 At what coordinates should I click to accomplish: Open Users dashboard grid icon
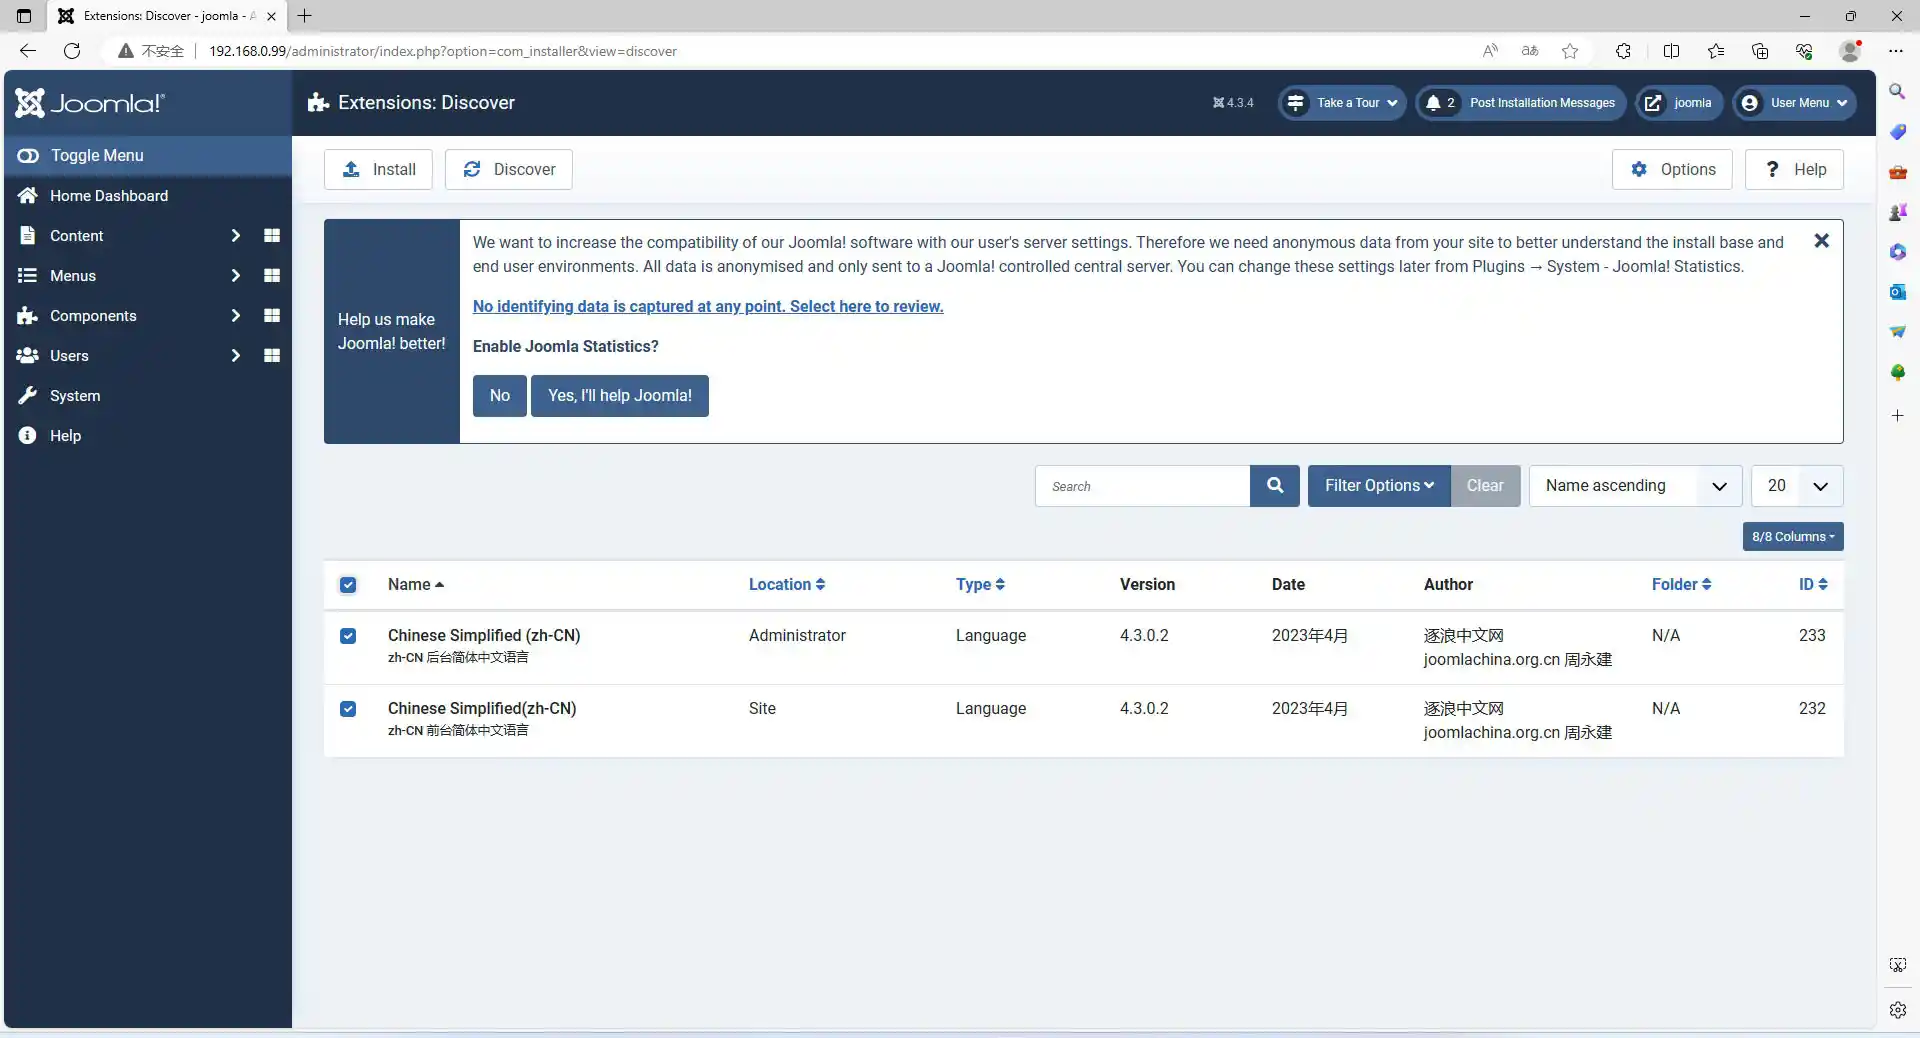coord(271,356)
